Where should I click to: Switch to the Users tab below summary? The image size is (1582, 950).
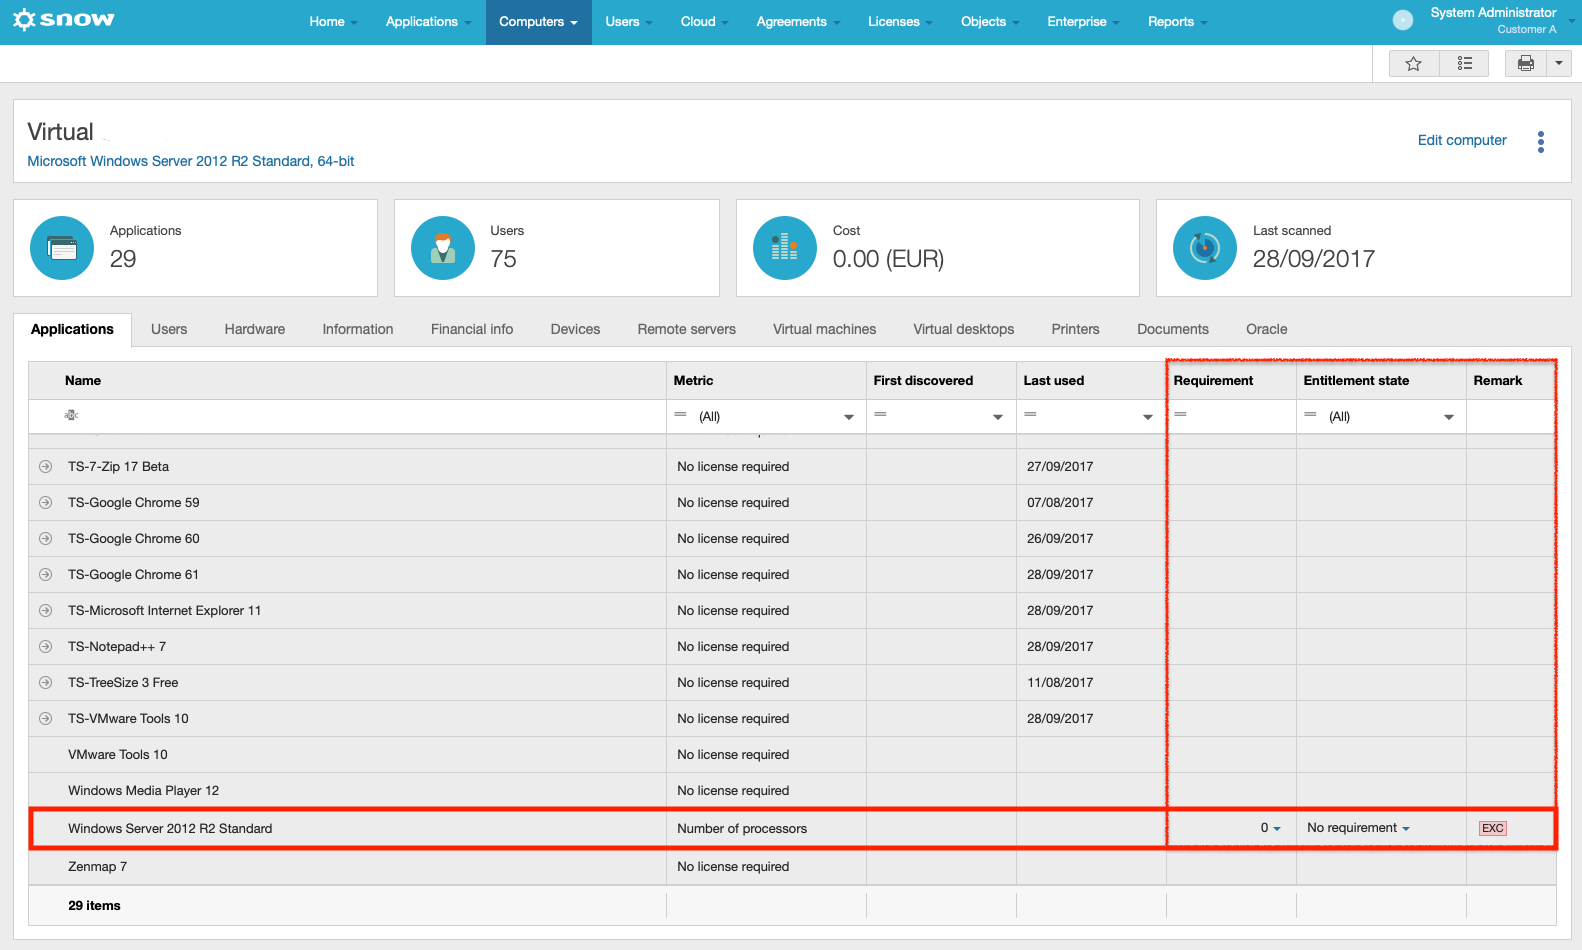(169, 329)
